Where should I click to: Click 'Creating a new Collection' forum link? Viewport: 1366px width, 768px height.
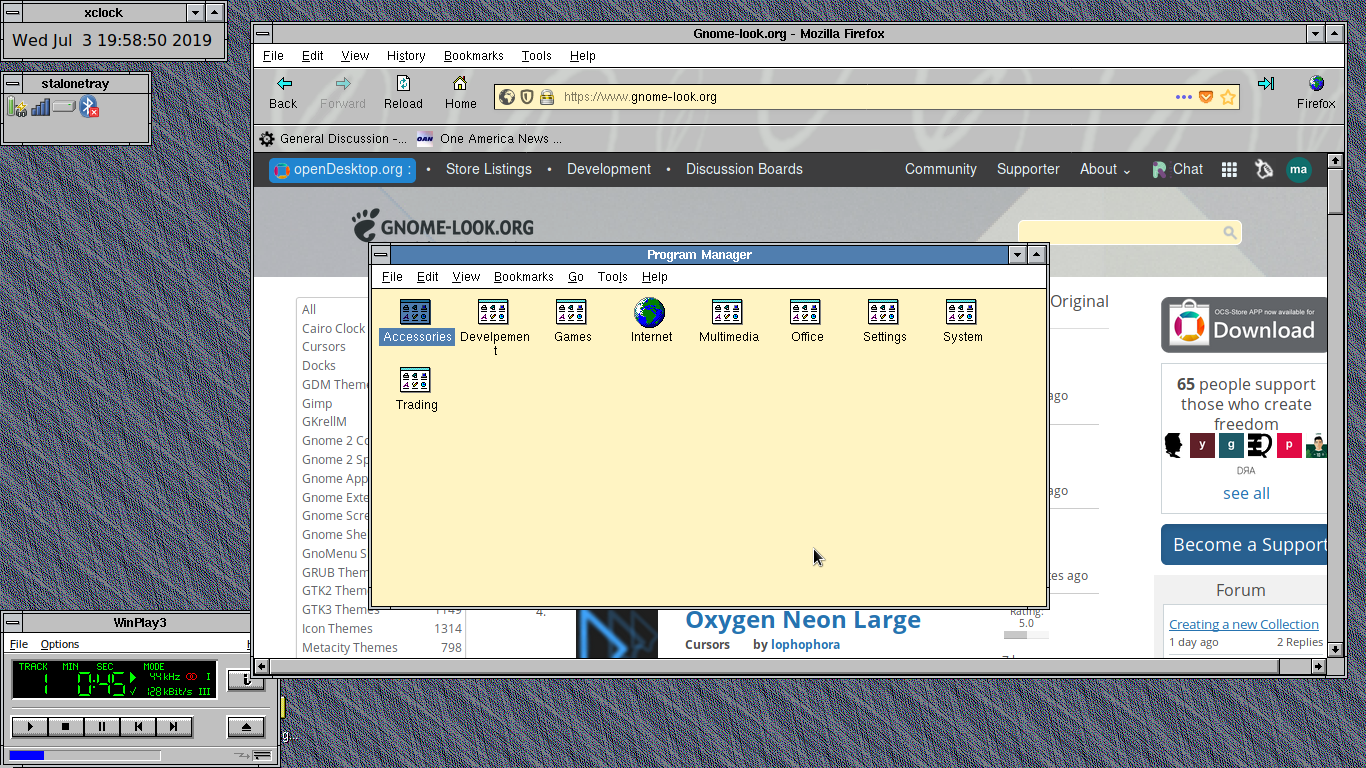(x=1244, y=624)
